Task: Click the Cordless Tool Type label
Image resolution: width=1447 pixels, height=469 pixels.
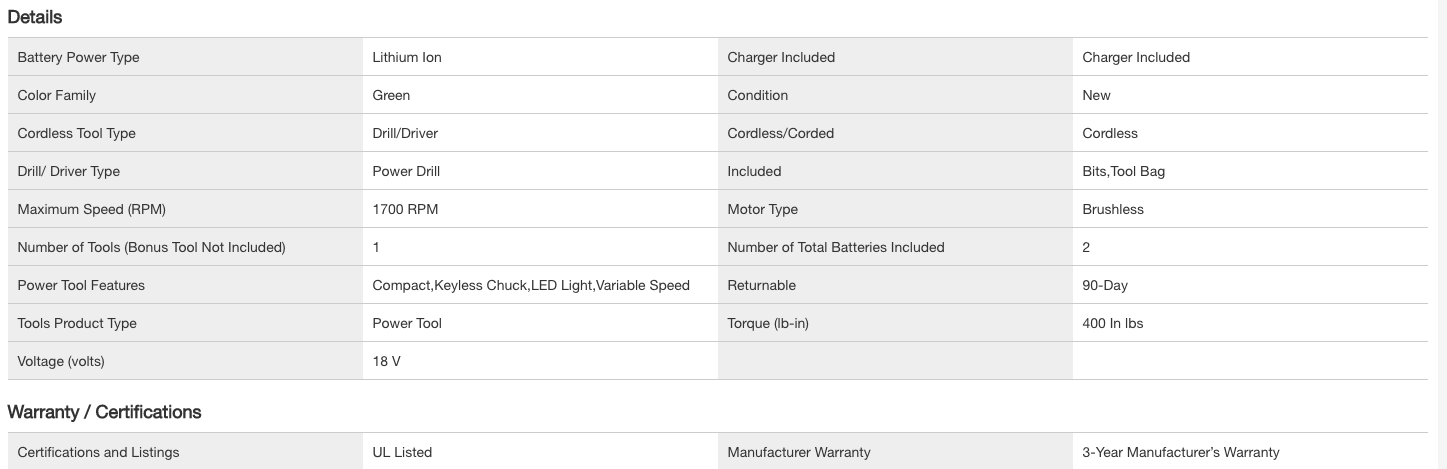Action: pos(76,133)
